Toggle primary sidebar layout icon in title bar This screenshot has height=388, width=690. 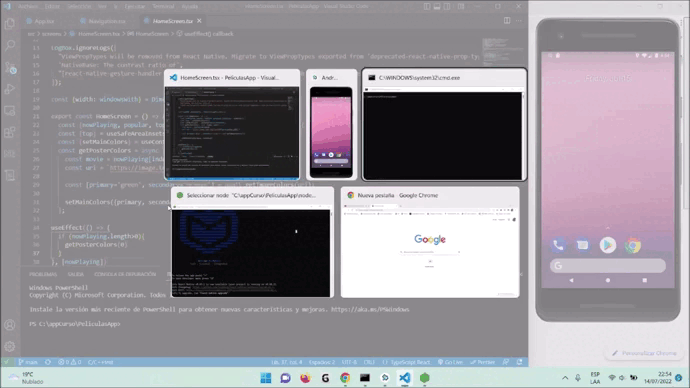[x=427, y=7]
